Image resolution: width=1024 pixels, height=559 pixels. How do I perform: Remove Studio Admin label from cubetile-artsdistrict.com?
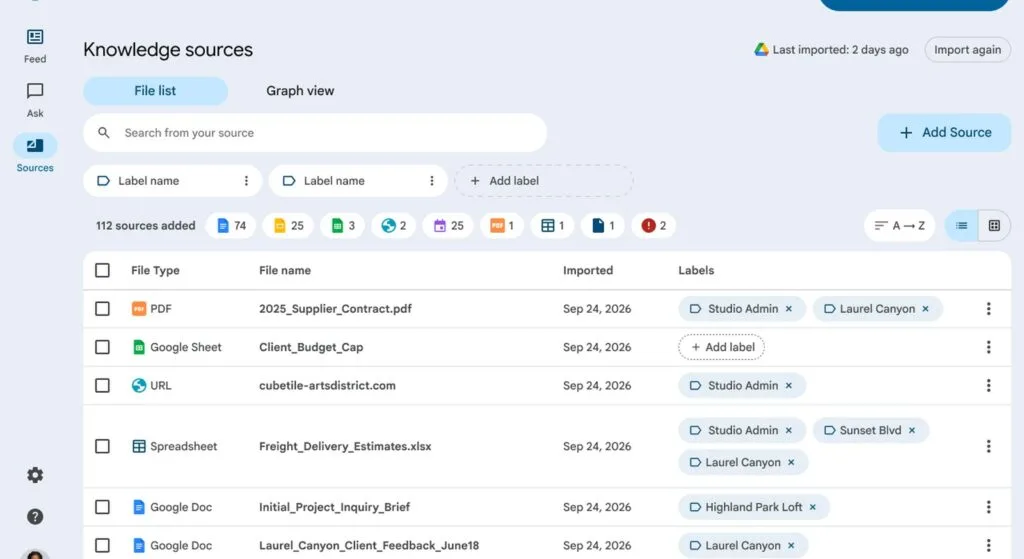click(789, 386)
